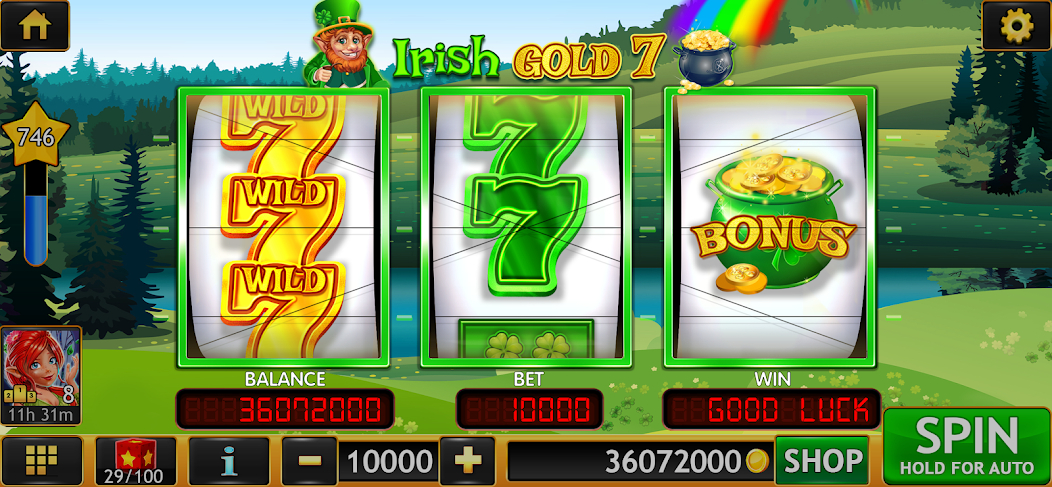This screenshot has width=1052, height=487.
Task: Click the leprechaun mascot in title
Action: point(344,45)
